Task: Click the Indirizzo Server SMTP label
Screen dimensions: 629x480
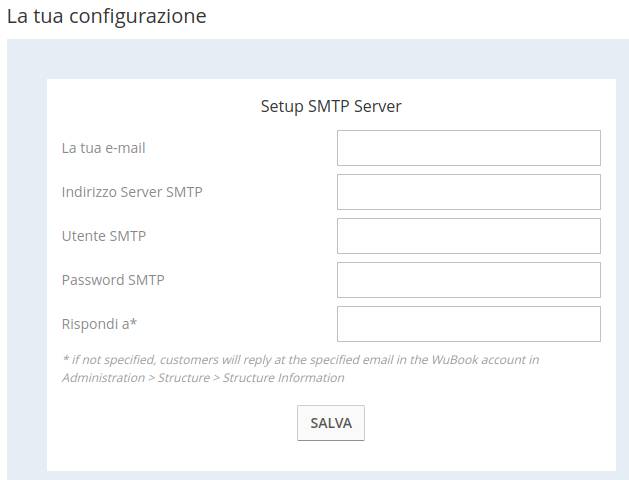Action: pos(132,192)
